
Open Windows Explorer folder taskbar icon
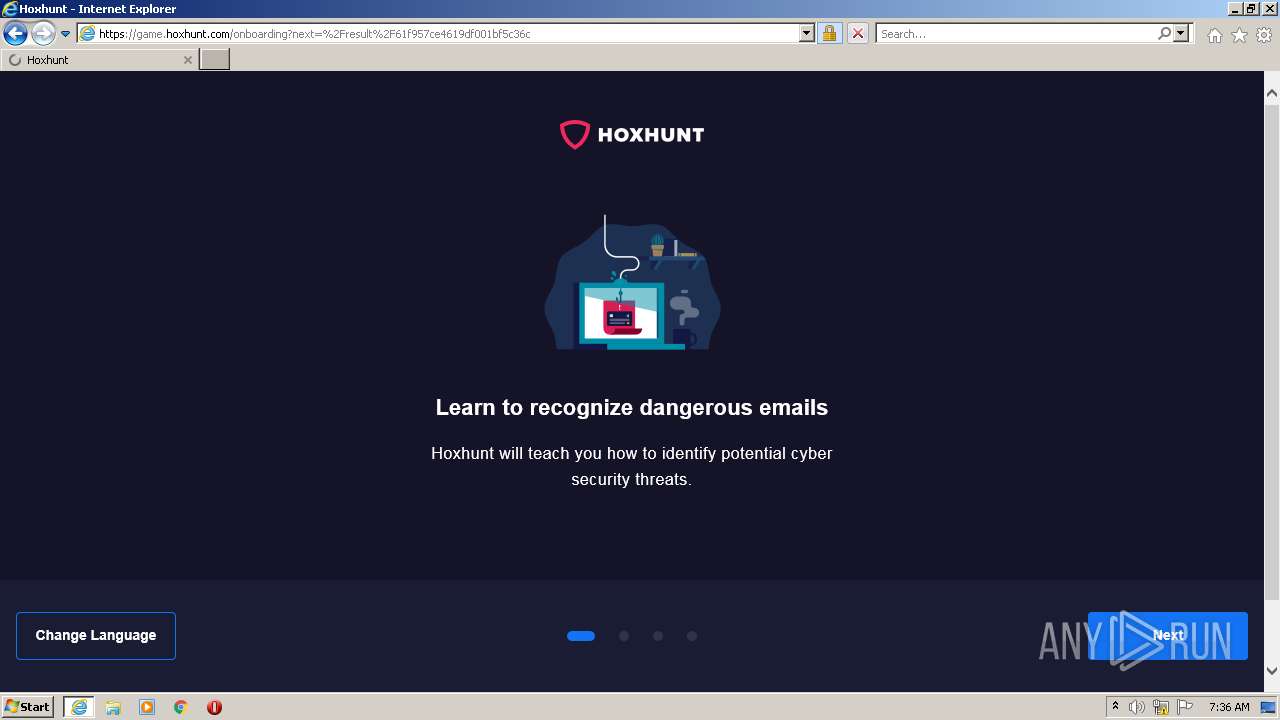point(113,707)
